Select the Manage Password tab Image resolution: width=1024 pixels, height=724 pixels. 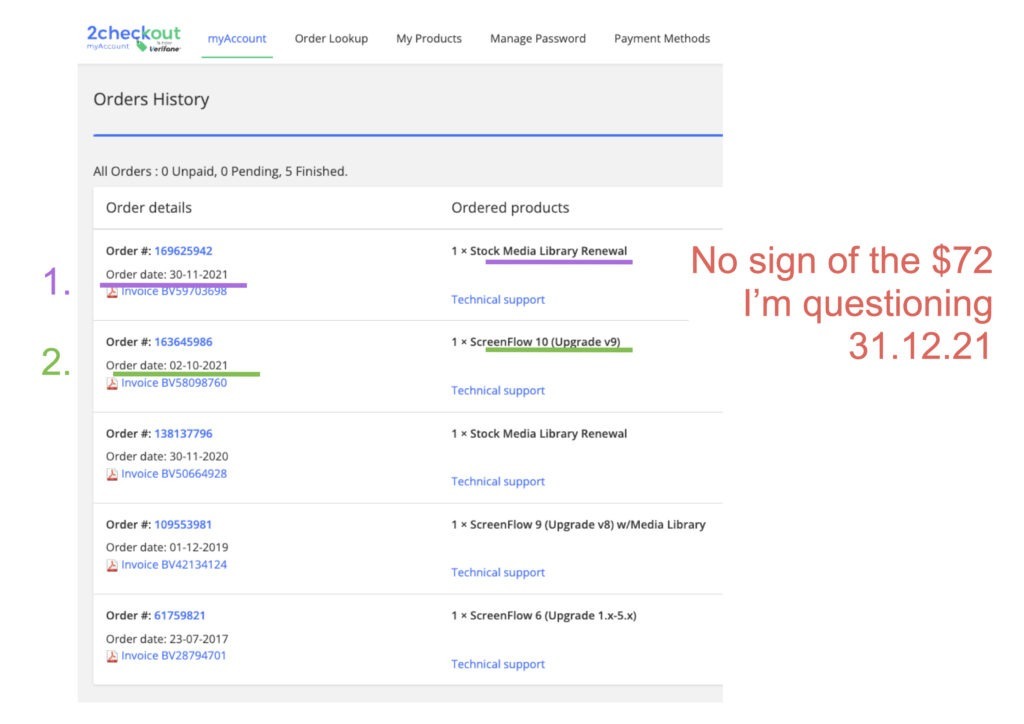tap(537, 39)
